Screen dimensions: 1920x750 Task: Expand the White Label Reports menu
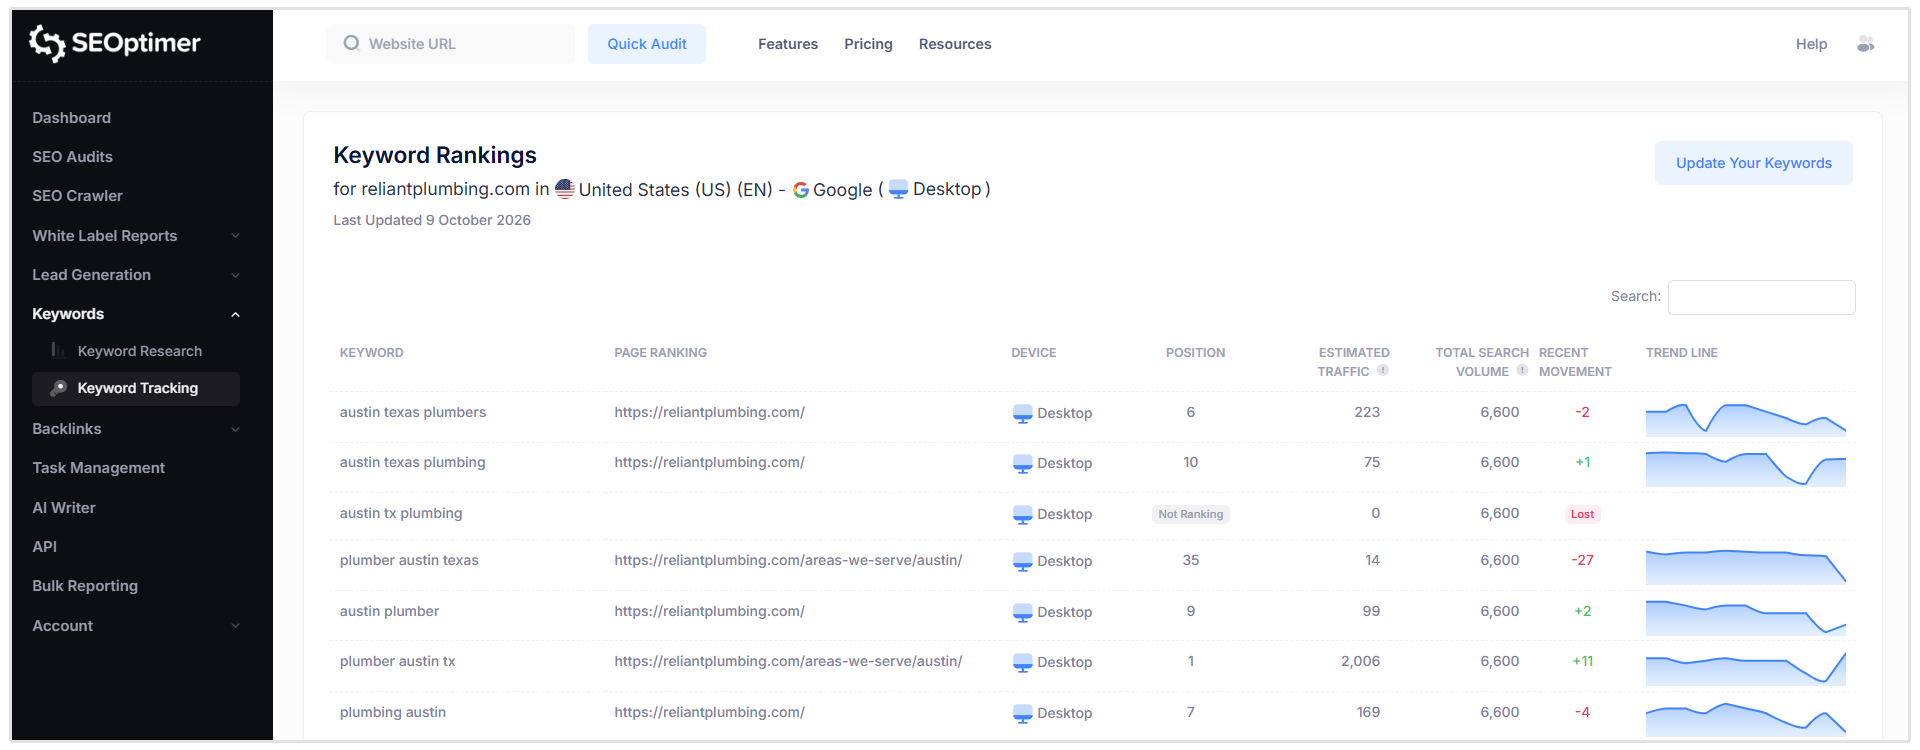[136, 236]
